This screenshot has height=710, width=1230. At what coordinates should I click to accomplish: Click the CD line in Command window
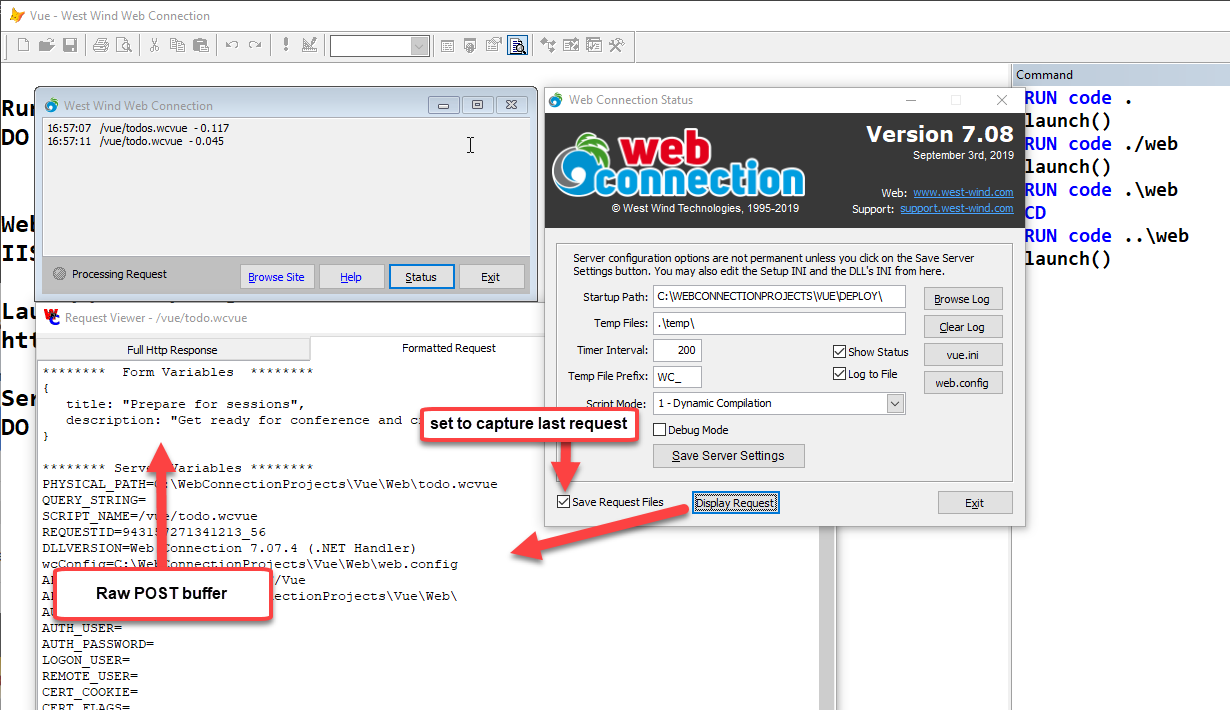pyautogui.click(x=1035, y=213)
